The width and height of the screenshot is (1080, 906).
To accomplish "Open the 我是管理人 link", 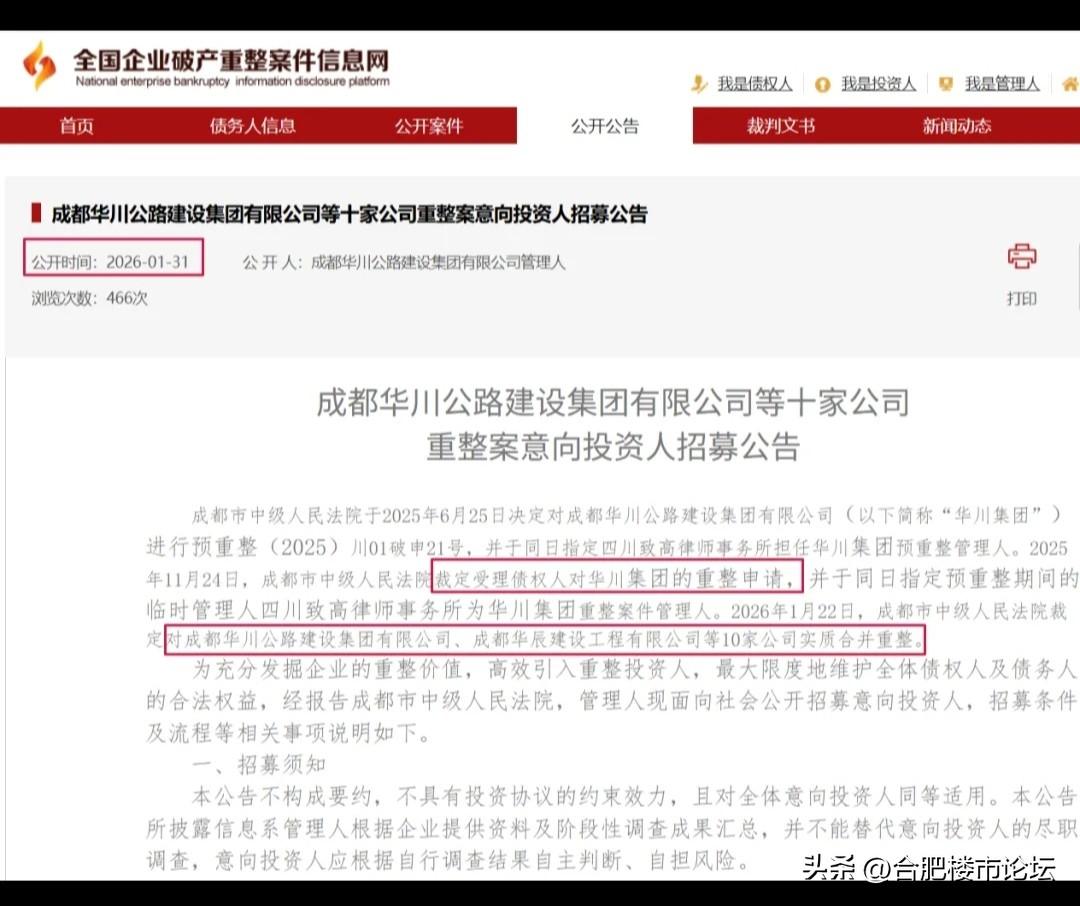I will (x=1002, y=84).
